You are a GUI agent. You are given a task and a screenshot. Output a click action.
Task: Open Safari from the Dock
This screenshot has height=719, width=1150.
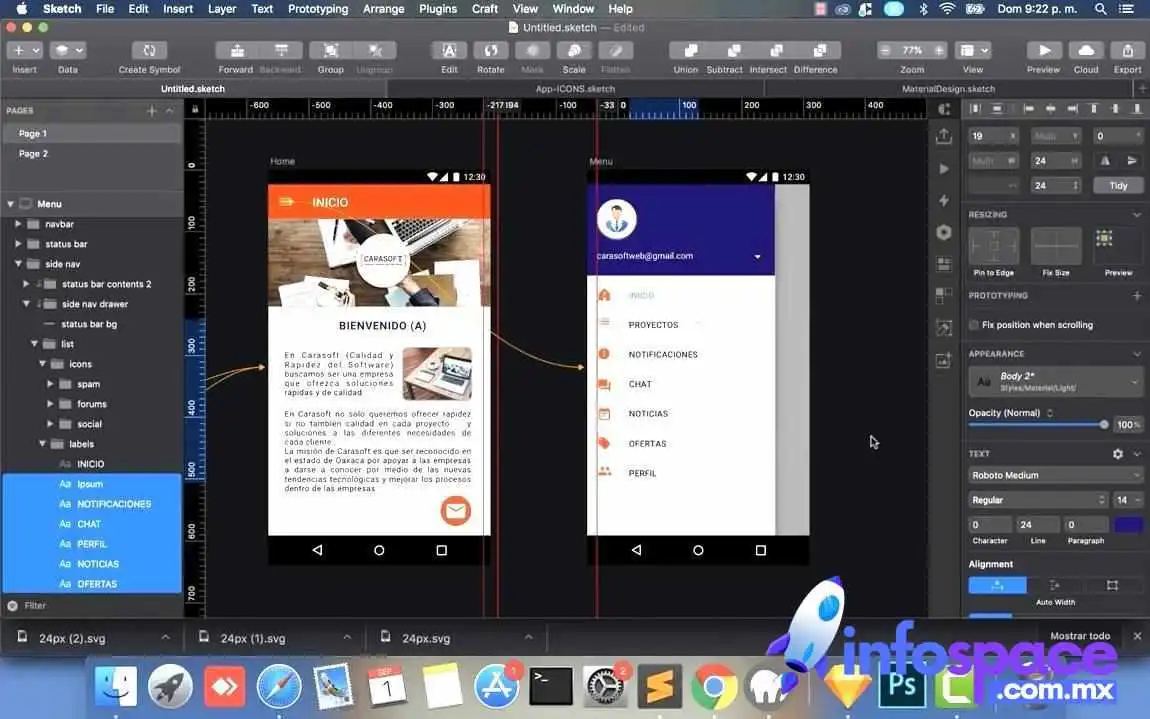[279, 687]
